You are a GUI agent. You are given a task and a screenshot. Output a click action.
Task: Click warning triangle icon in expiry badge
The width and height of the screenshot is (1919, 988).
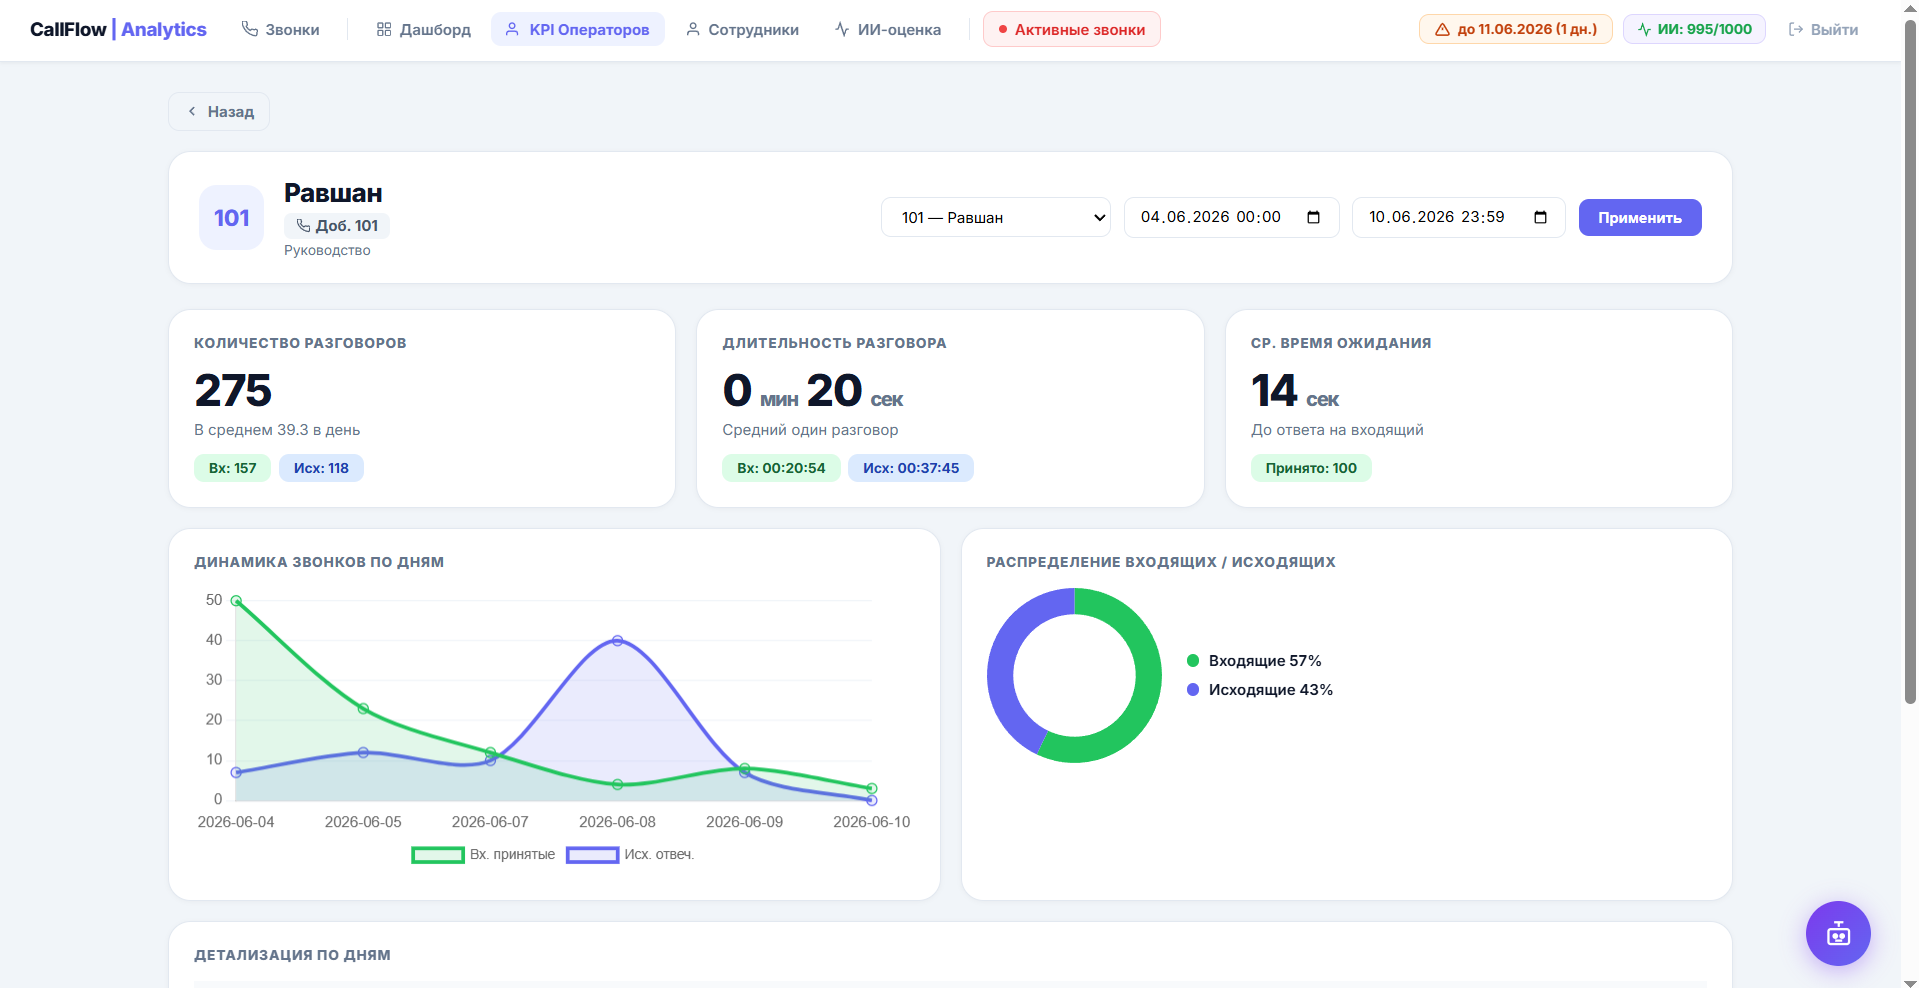[x=1442, y=30]
